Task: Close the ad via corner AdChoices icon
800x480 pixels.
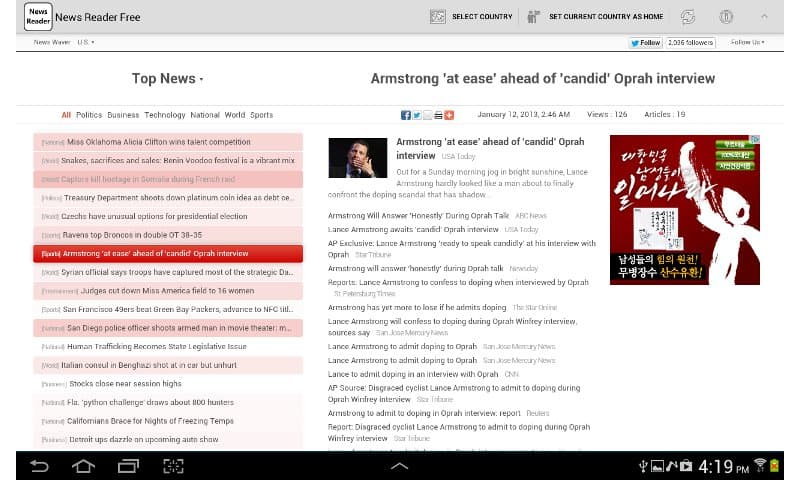Action: [755, 139]
